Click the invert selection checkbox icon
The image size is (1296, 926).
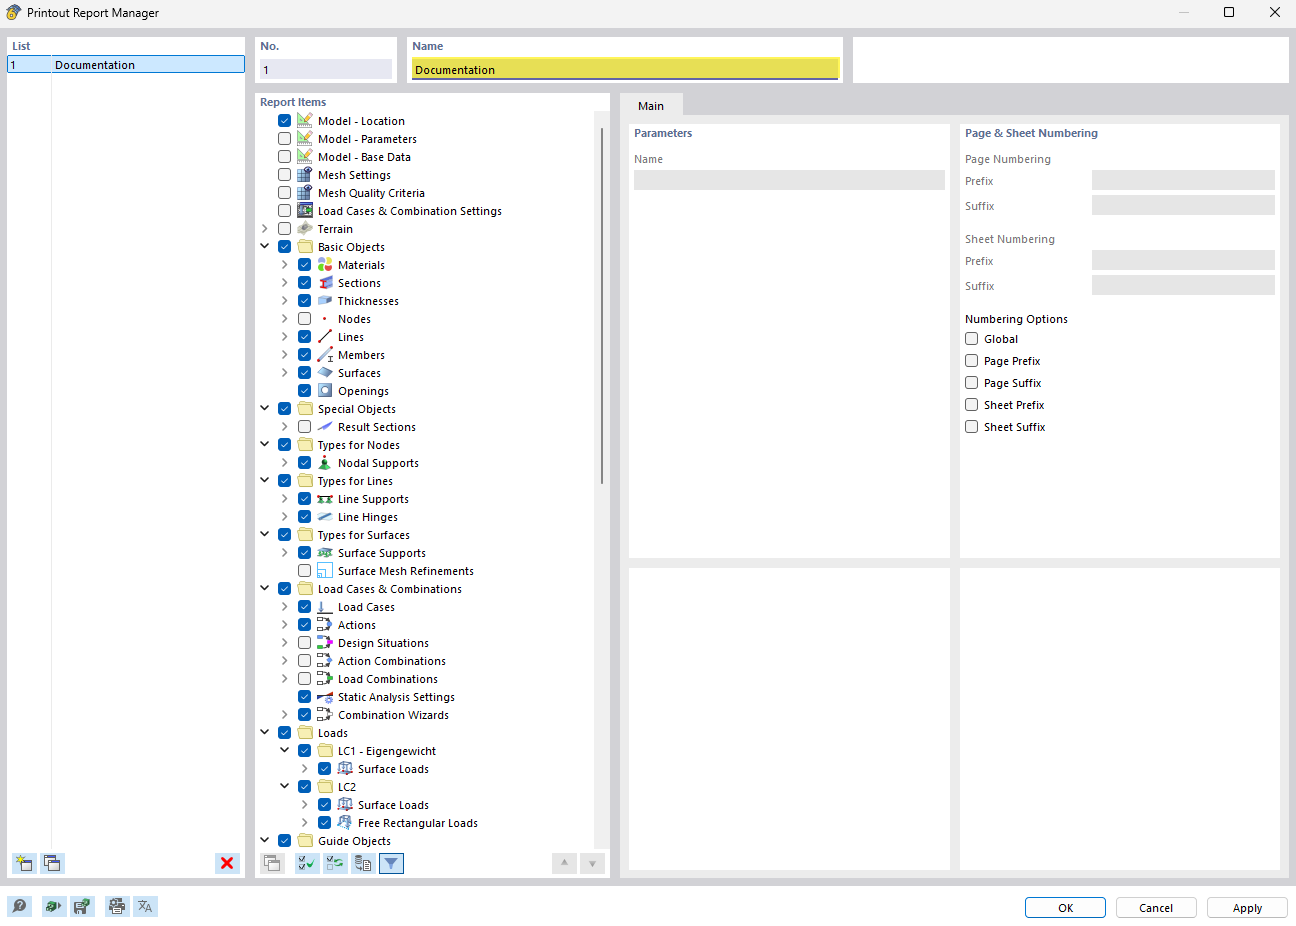(335, 863)
